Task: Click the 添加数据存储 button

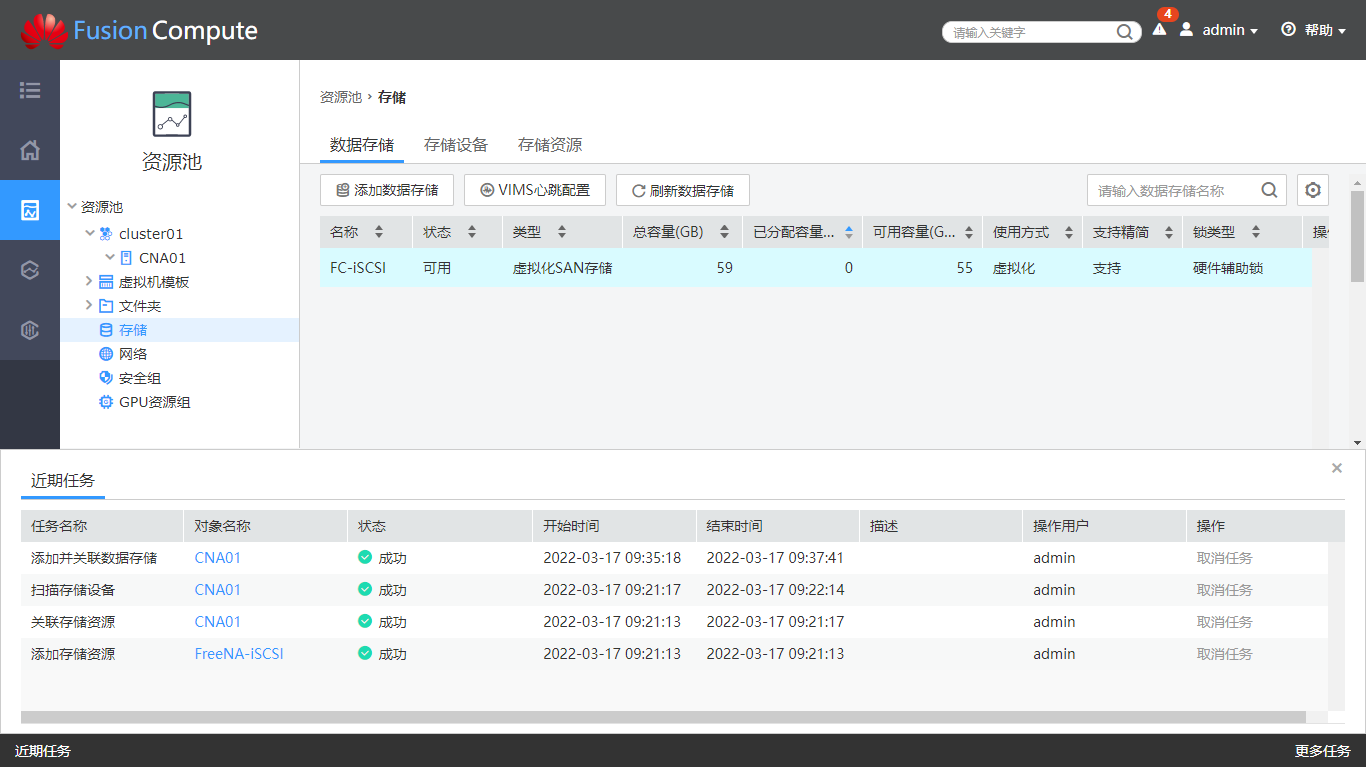Action: pos(386,189)
